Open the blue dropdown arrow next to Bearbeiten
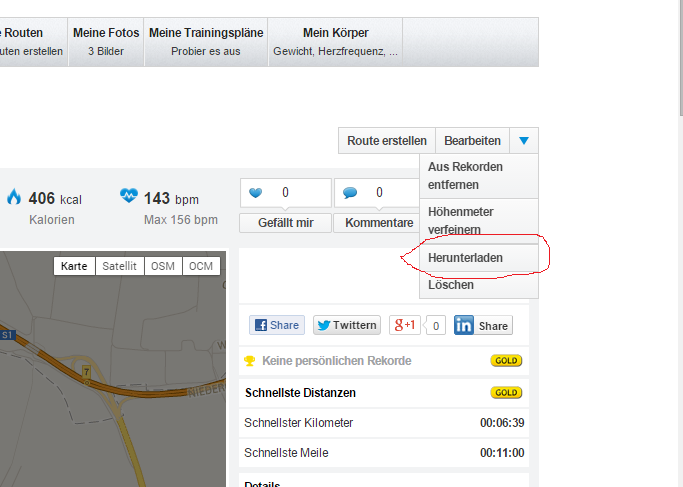Screen dimensions: 683x487 coord(524,141)
